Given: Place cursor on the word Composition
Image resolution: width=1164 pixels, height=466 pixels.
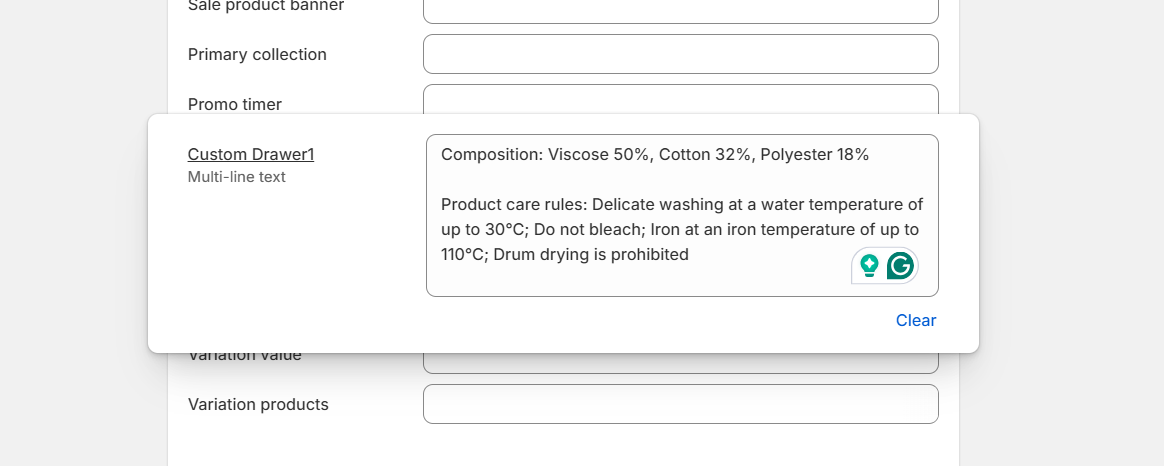Looking at the screenshot, I should click(490, 154).
